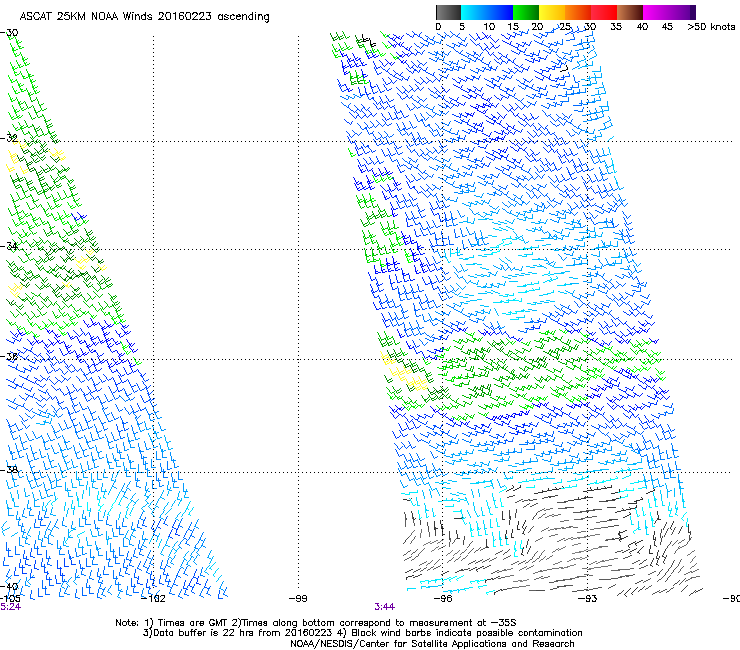Click the '-34' latitude label
This screenshot has width=740, height=650.
coord(9,246)
